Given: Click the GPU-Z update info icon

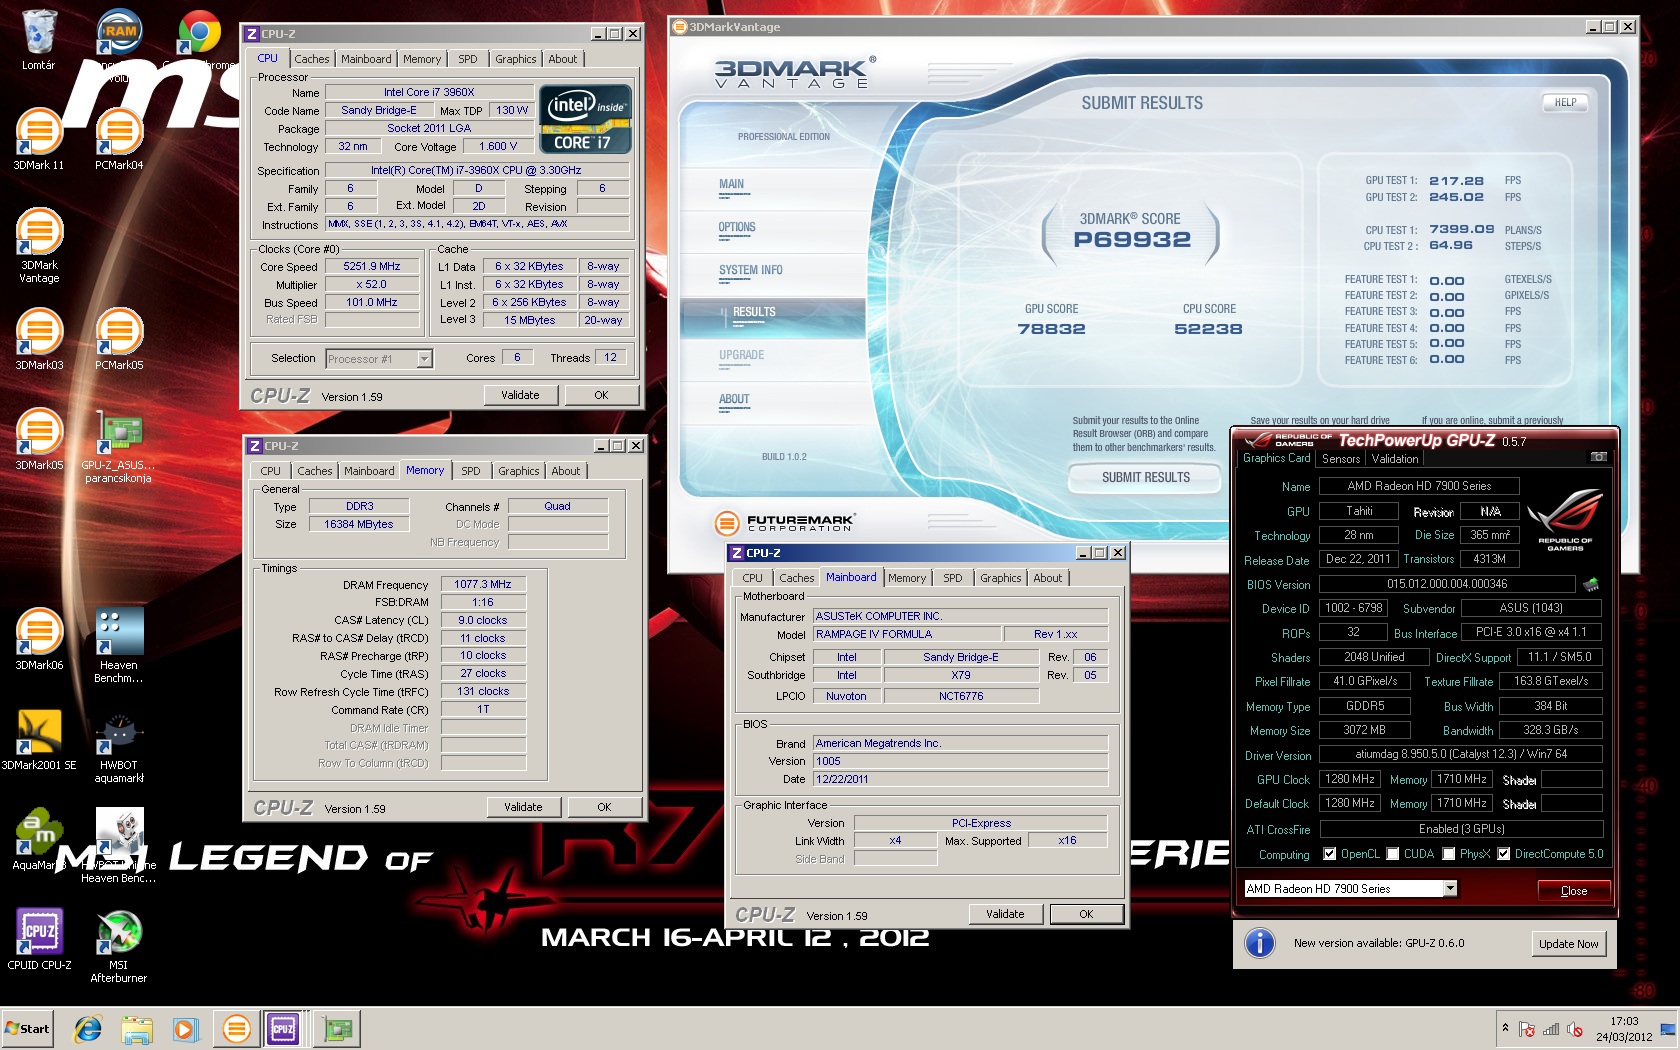Looking at the screenshot, I should click(x=1260, y=943).
